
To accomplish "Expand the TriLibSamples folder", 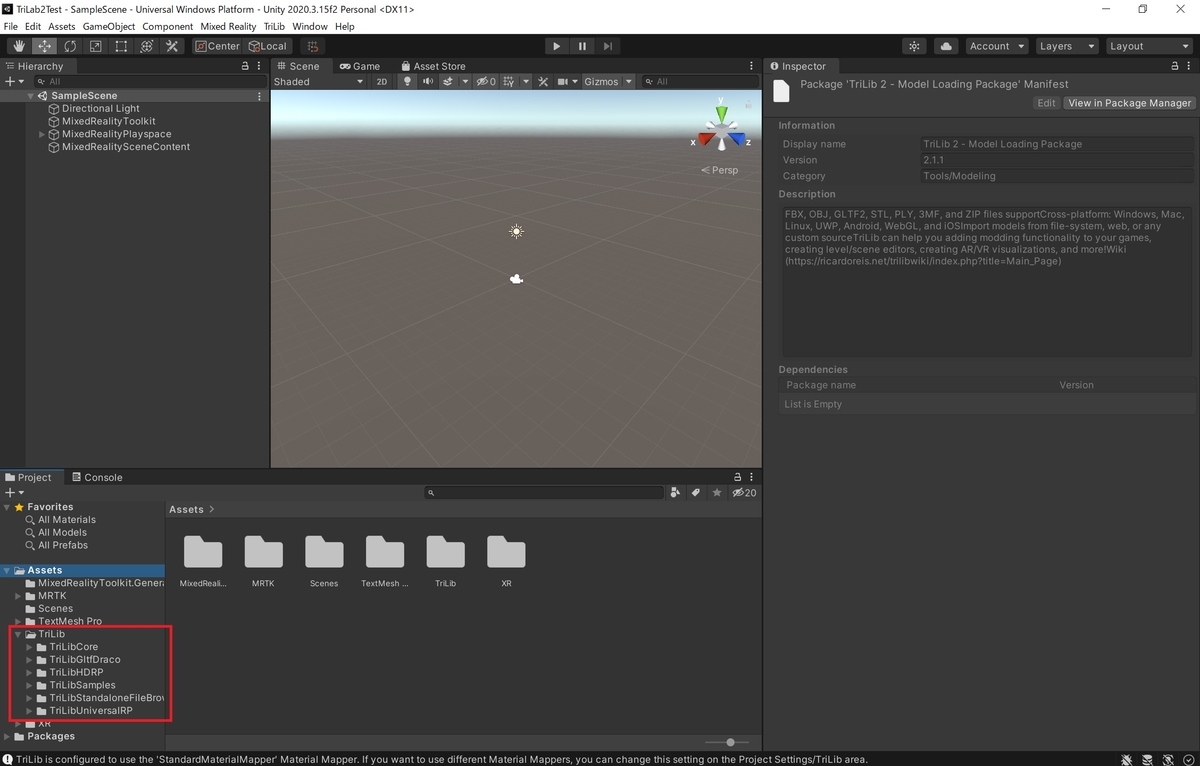I will point(30,685).
